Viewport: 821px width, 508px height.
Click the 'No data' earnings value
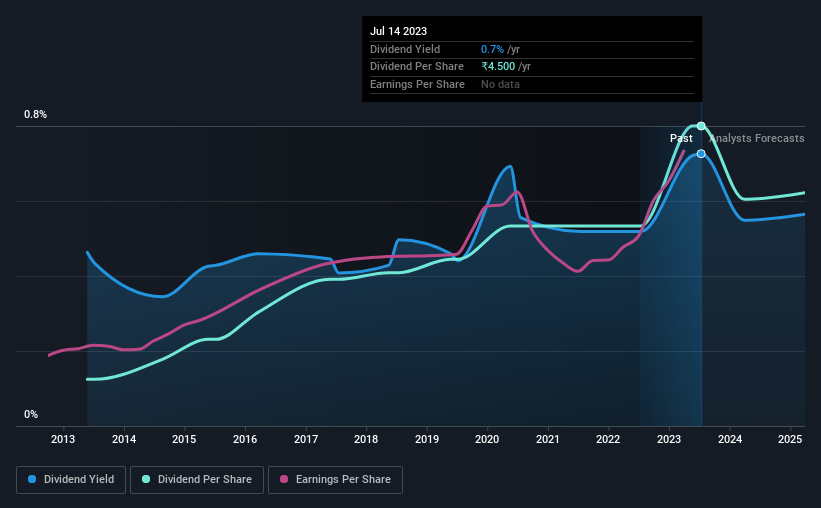click(x=500, y=84)
